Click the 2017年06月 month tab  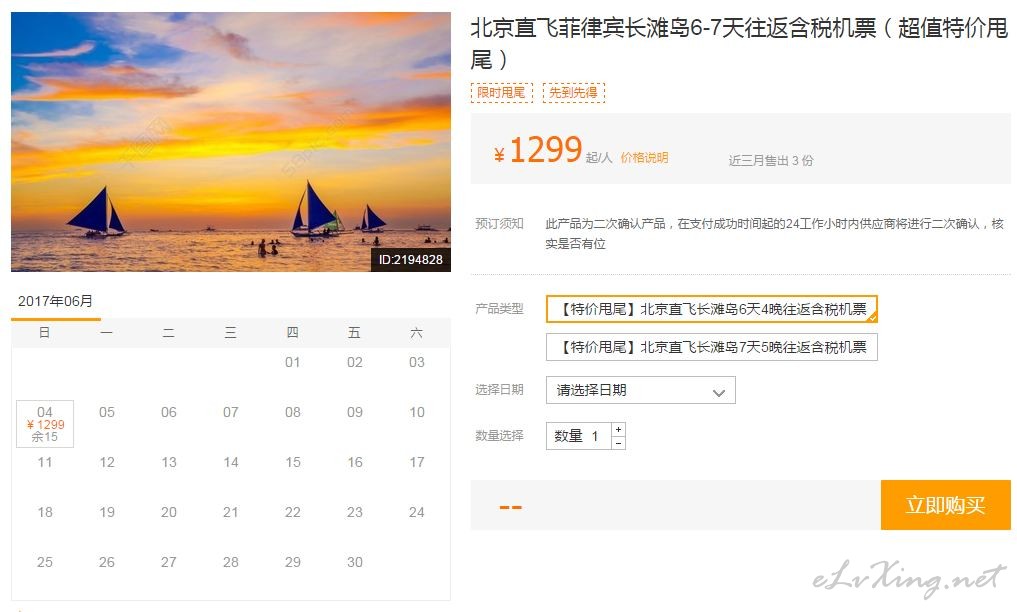[55, 301]
